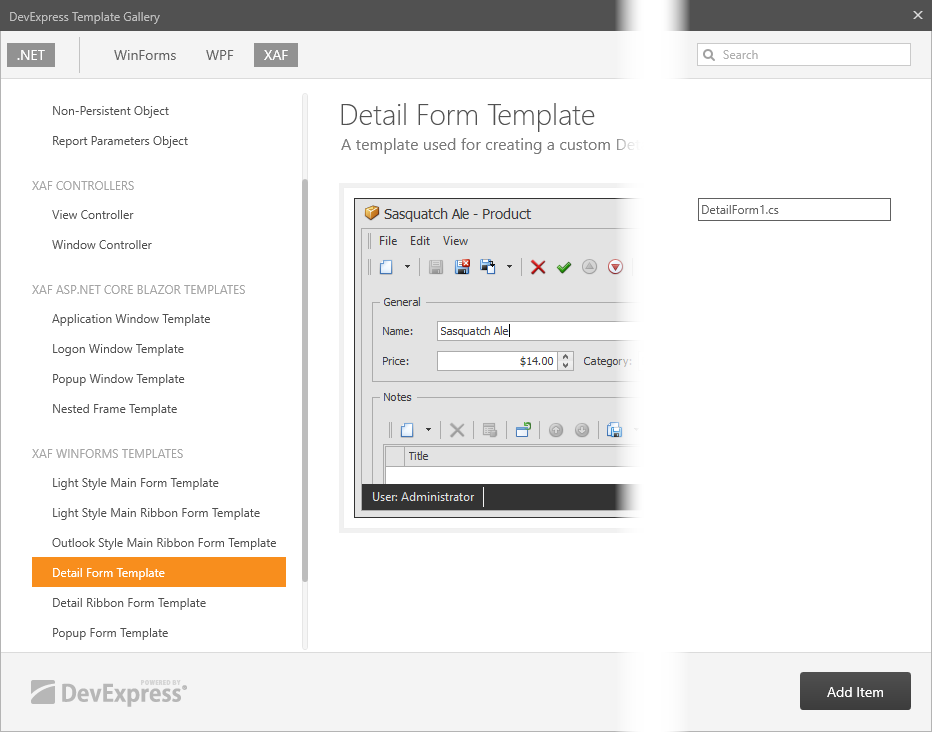Select the highlighted Detail Form Template

click(x=159, y=572)
